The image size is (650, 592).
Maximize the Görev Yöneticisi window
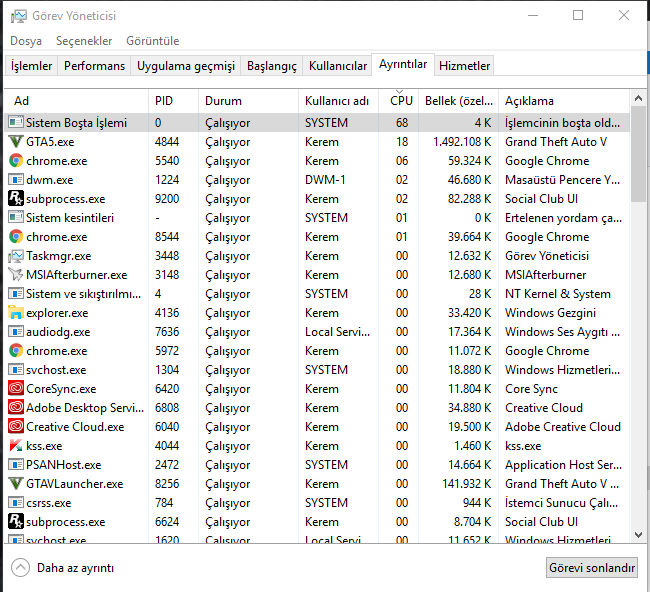click(578, 15)
